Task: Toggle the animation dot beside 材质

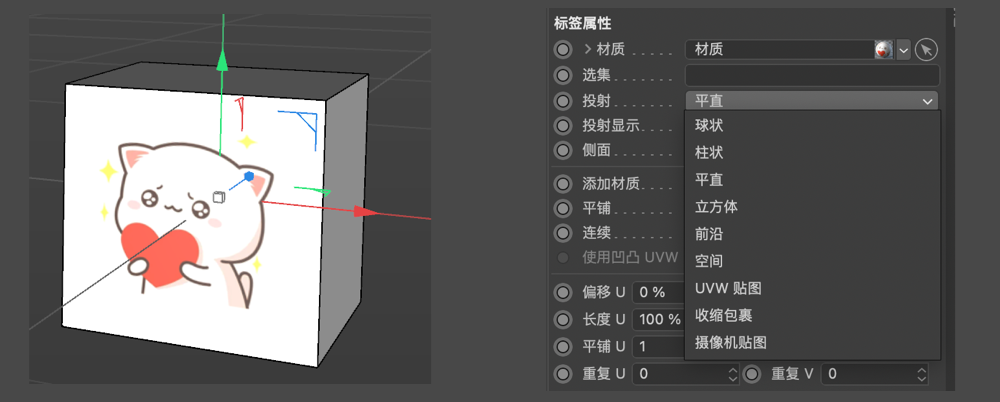Action: [562, 50]
